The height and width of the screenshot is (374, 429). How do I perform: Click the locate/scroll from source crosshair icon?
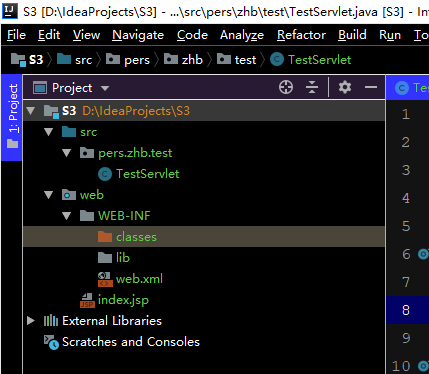pyautogui.click(x=286, y=88)
